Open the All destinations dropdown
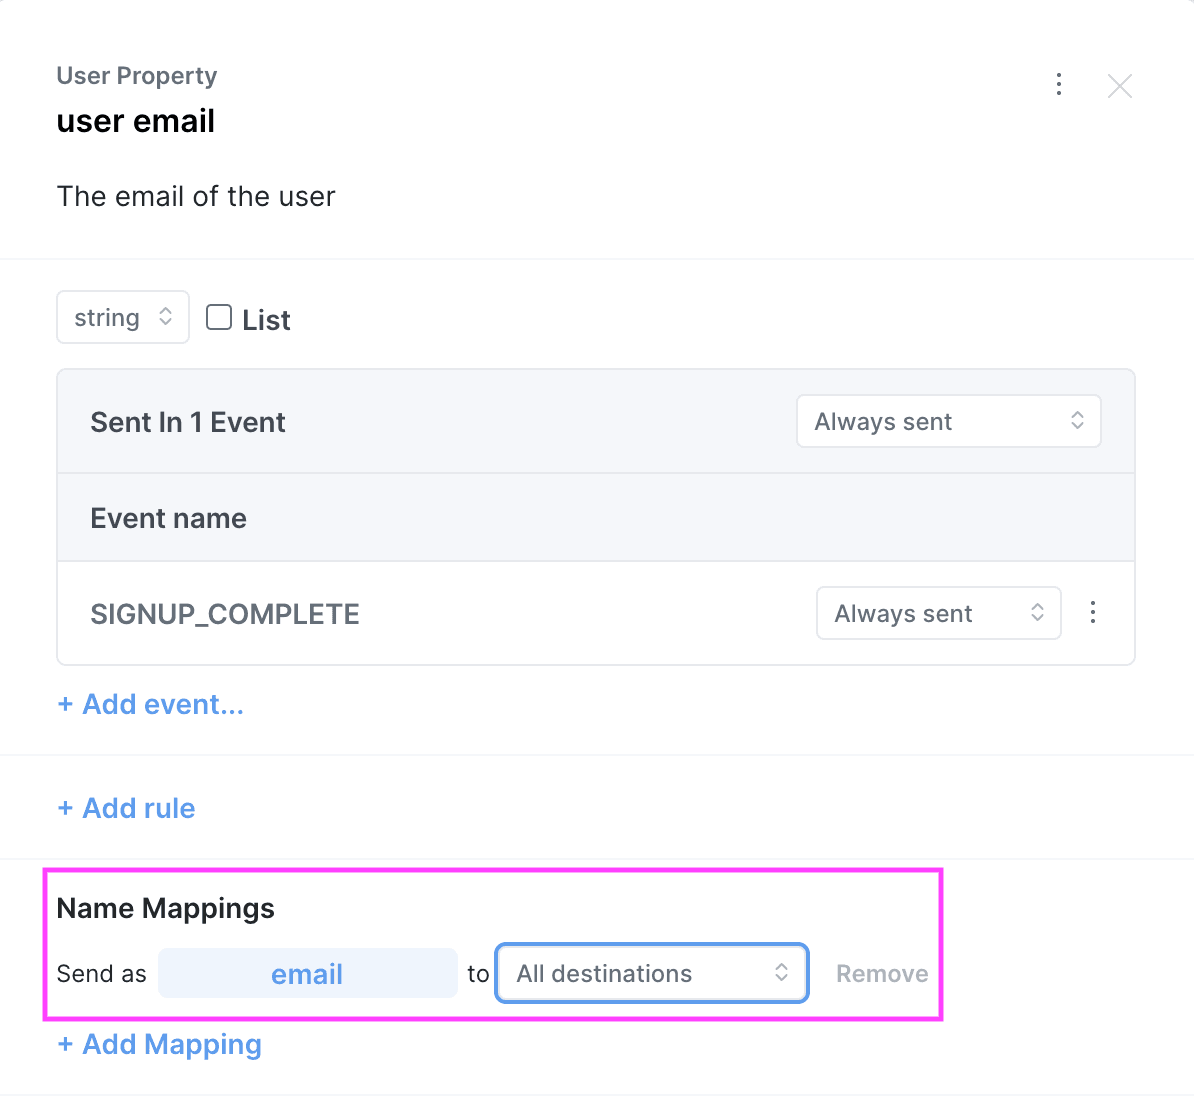This screenshot has width=1194, height=1108. pos(651,973)
